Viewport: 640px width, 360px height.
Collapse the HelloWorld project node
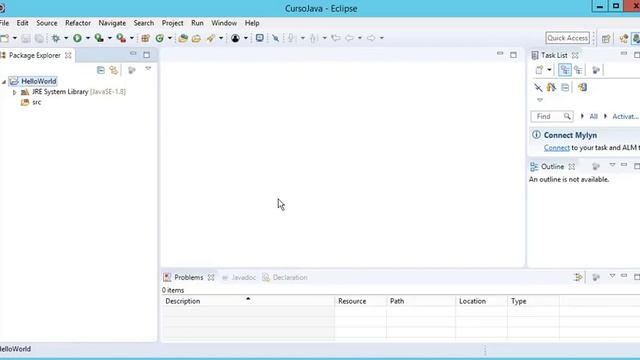click(4, 82)
